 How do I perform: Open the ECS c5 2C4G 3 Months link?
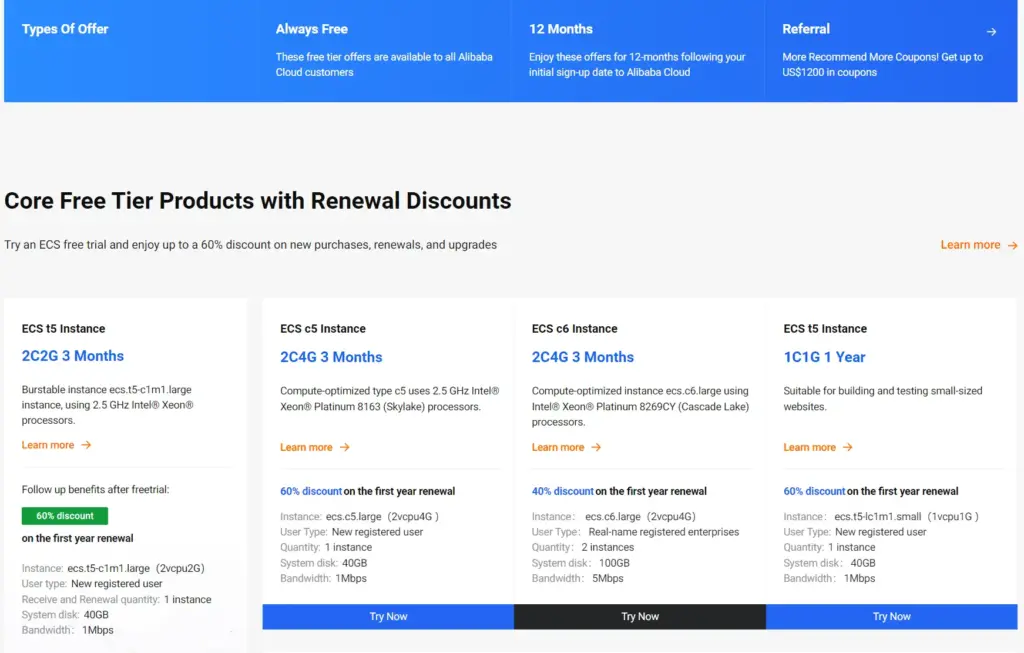pos(331,357)
